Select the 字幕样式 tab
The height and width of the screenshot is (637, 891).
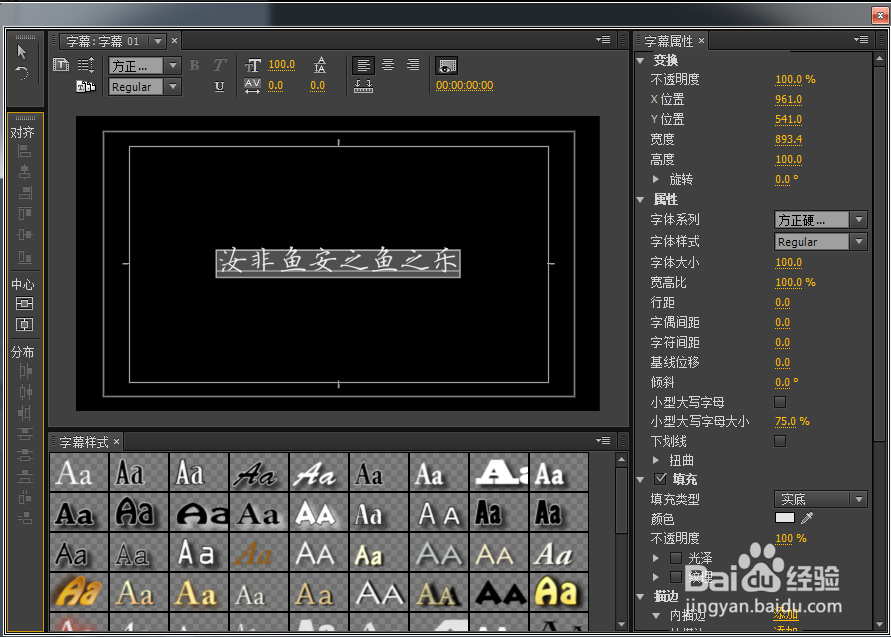84,442
